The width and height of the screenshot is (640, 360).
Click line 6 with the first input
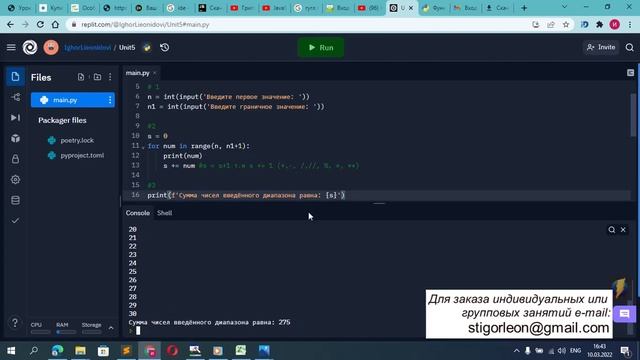pyautogui.click(x=229, y=97)
